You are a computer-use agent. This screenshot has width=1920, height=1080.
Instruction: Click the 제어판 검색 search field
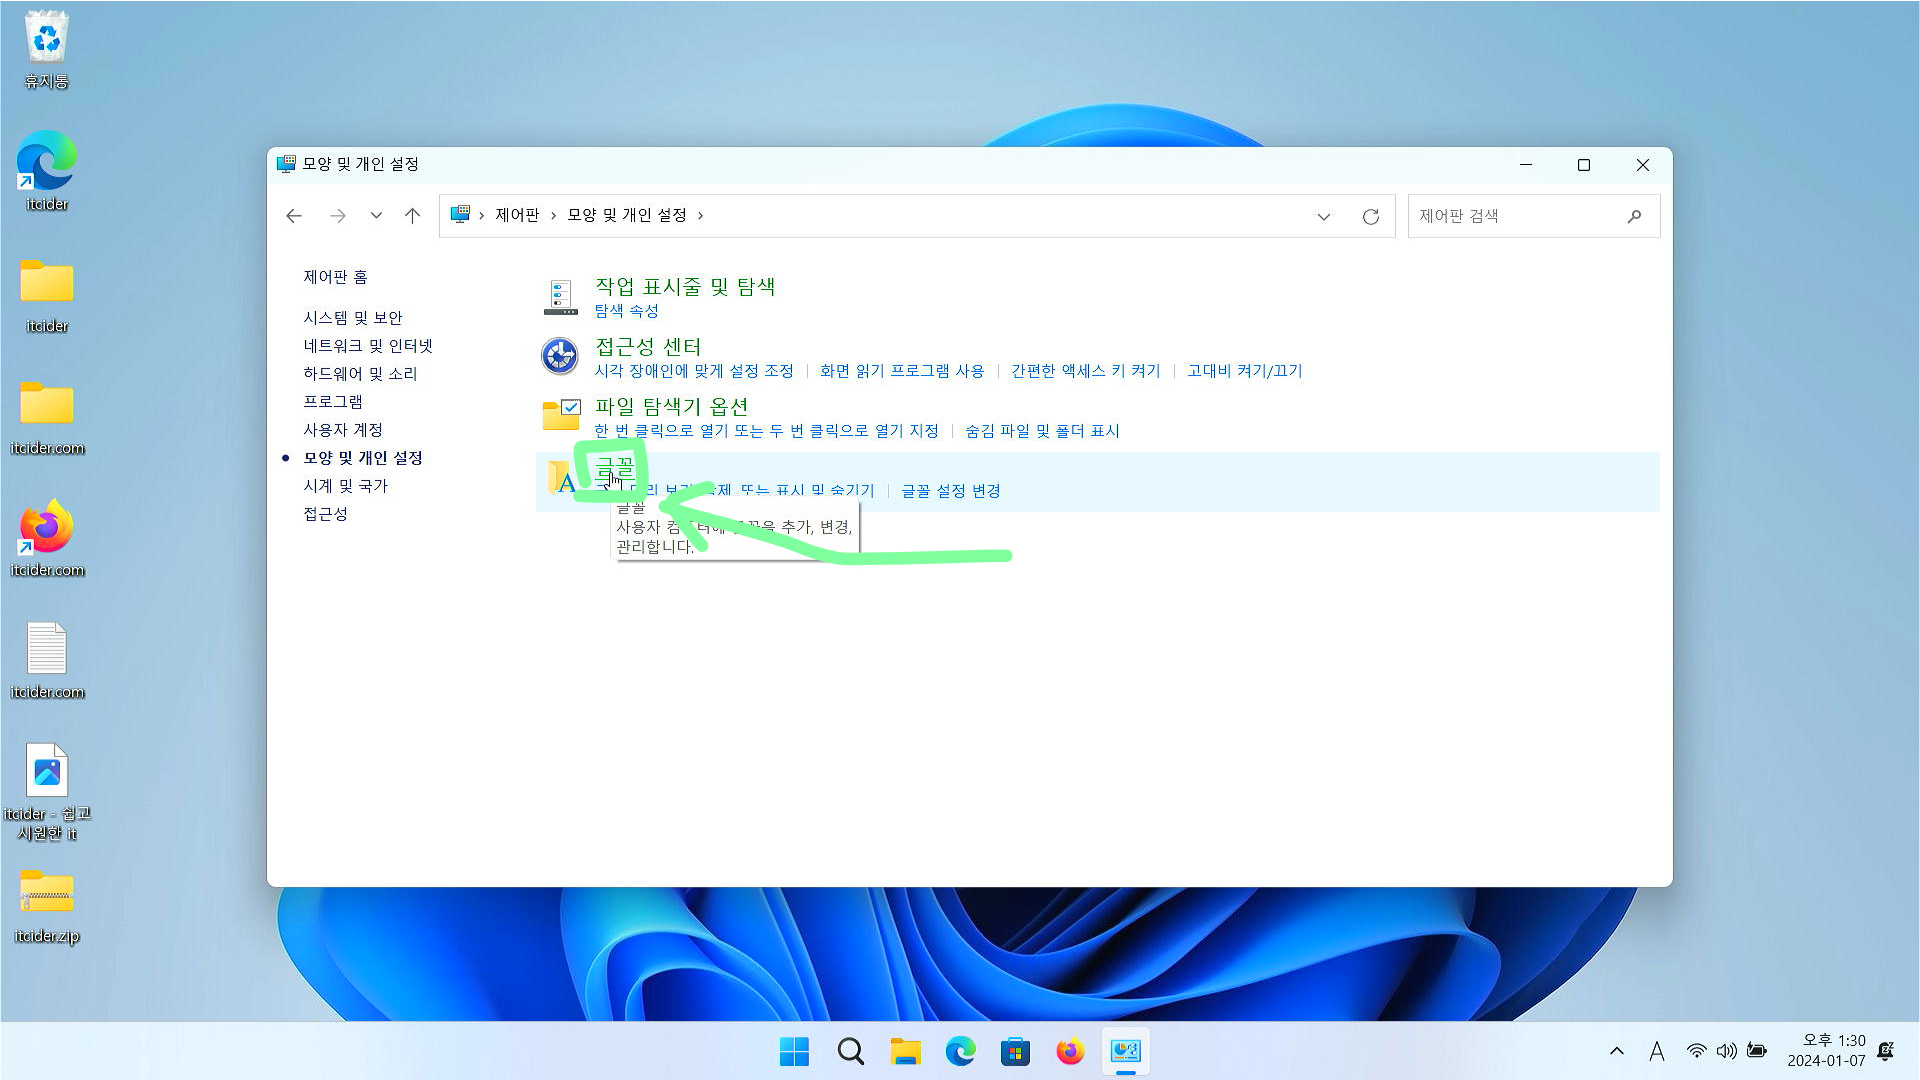pyautogui.click(x=1520, y=215)
